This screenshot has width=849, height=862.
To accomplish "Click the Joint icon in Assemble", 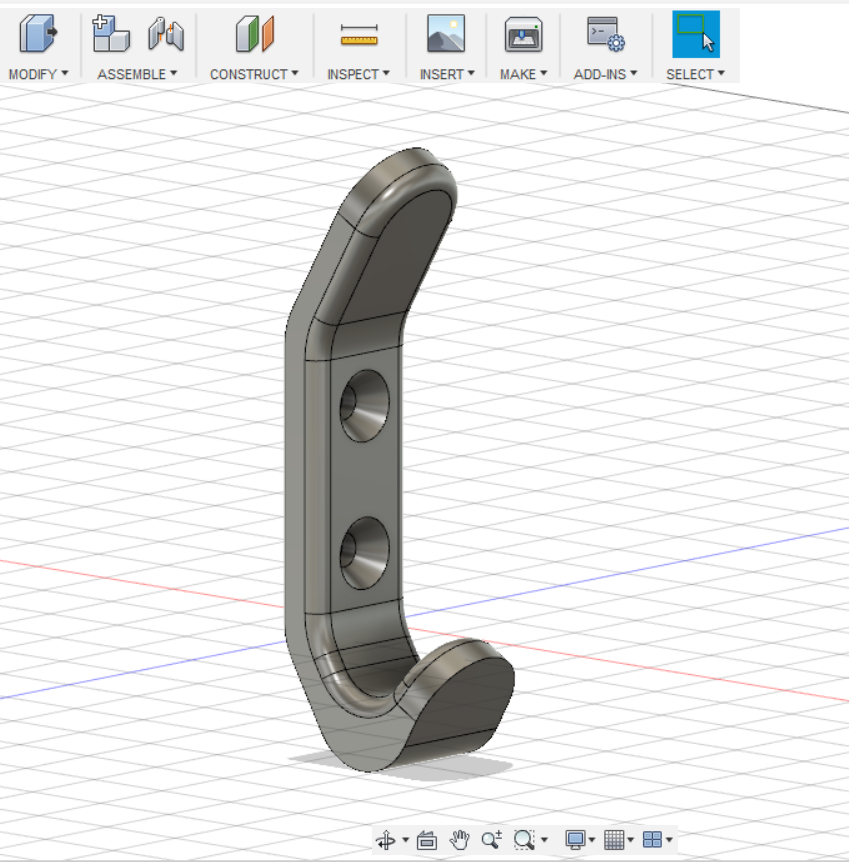I will 166,34.
